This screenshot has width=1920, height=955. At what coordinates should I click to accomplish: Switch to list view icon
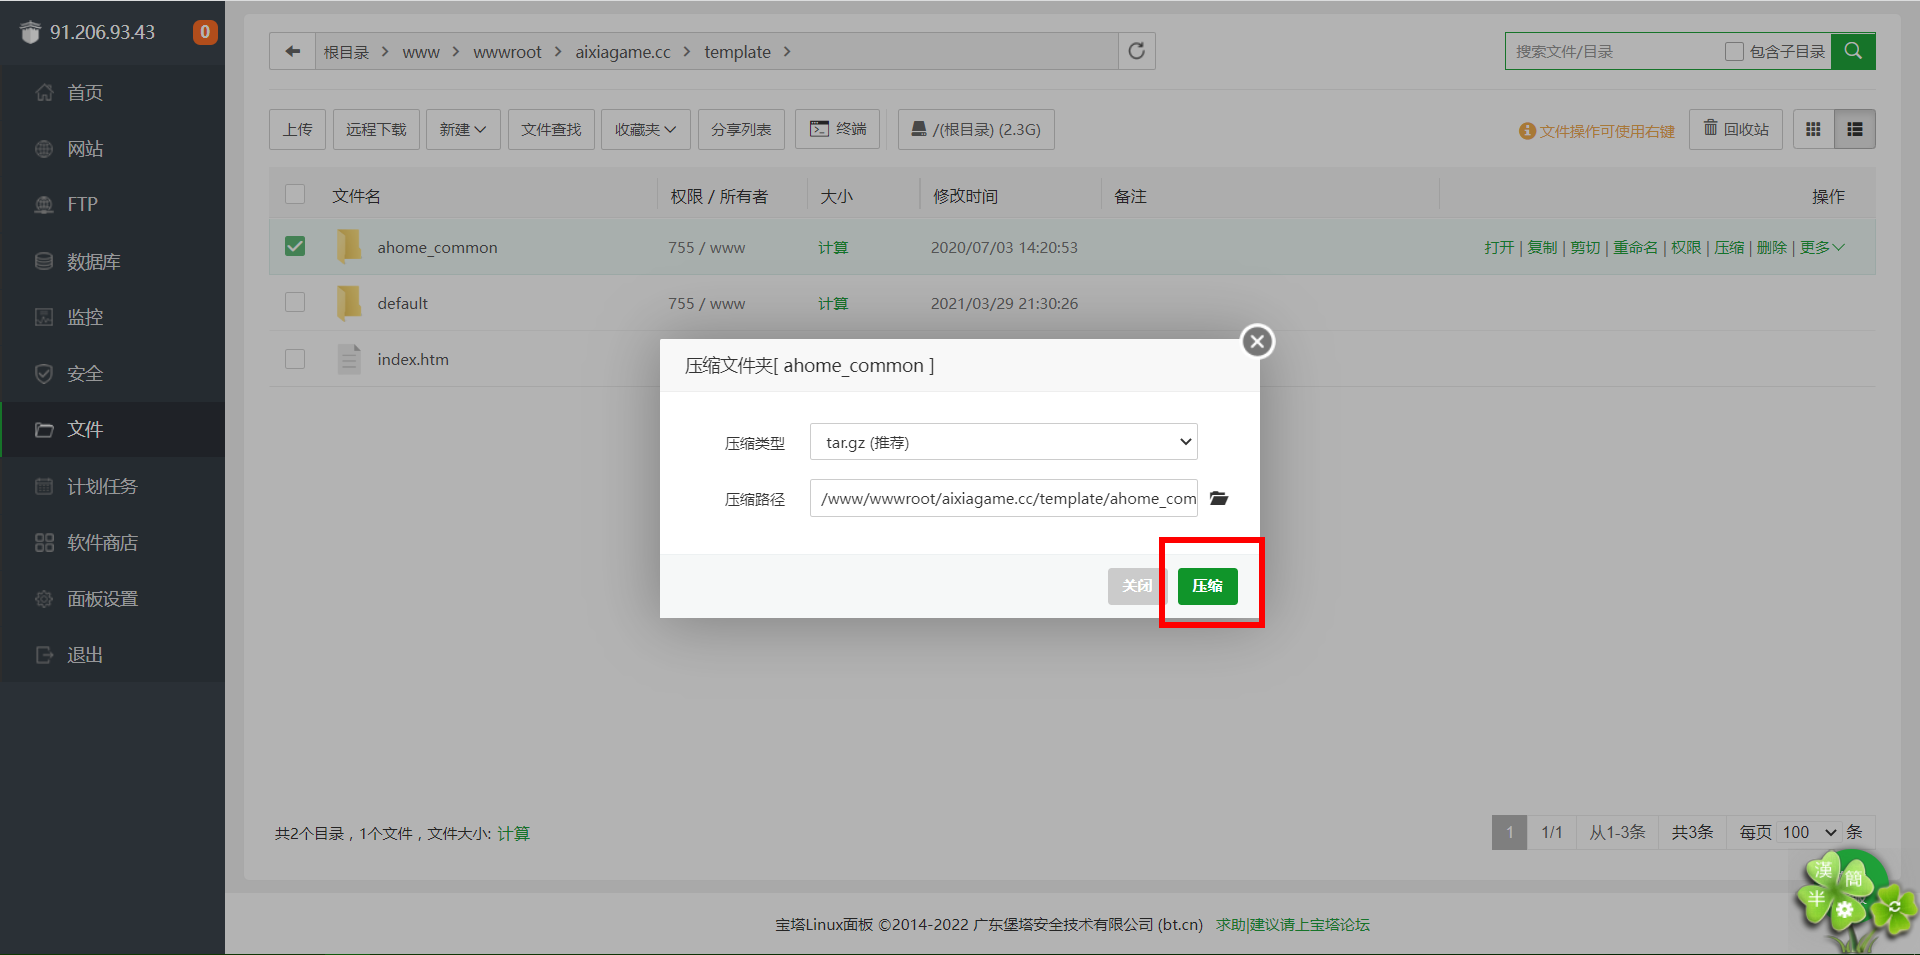click(1855, 129)
